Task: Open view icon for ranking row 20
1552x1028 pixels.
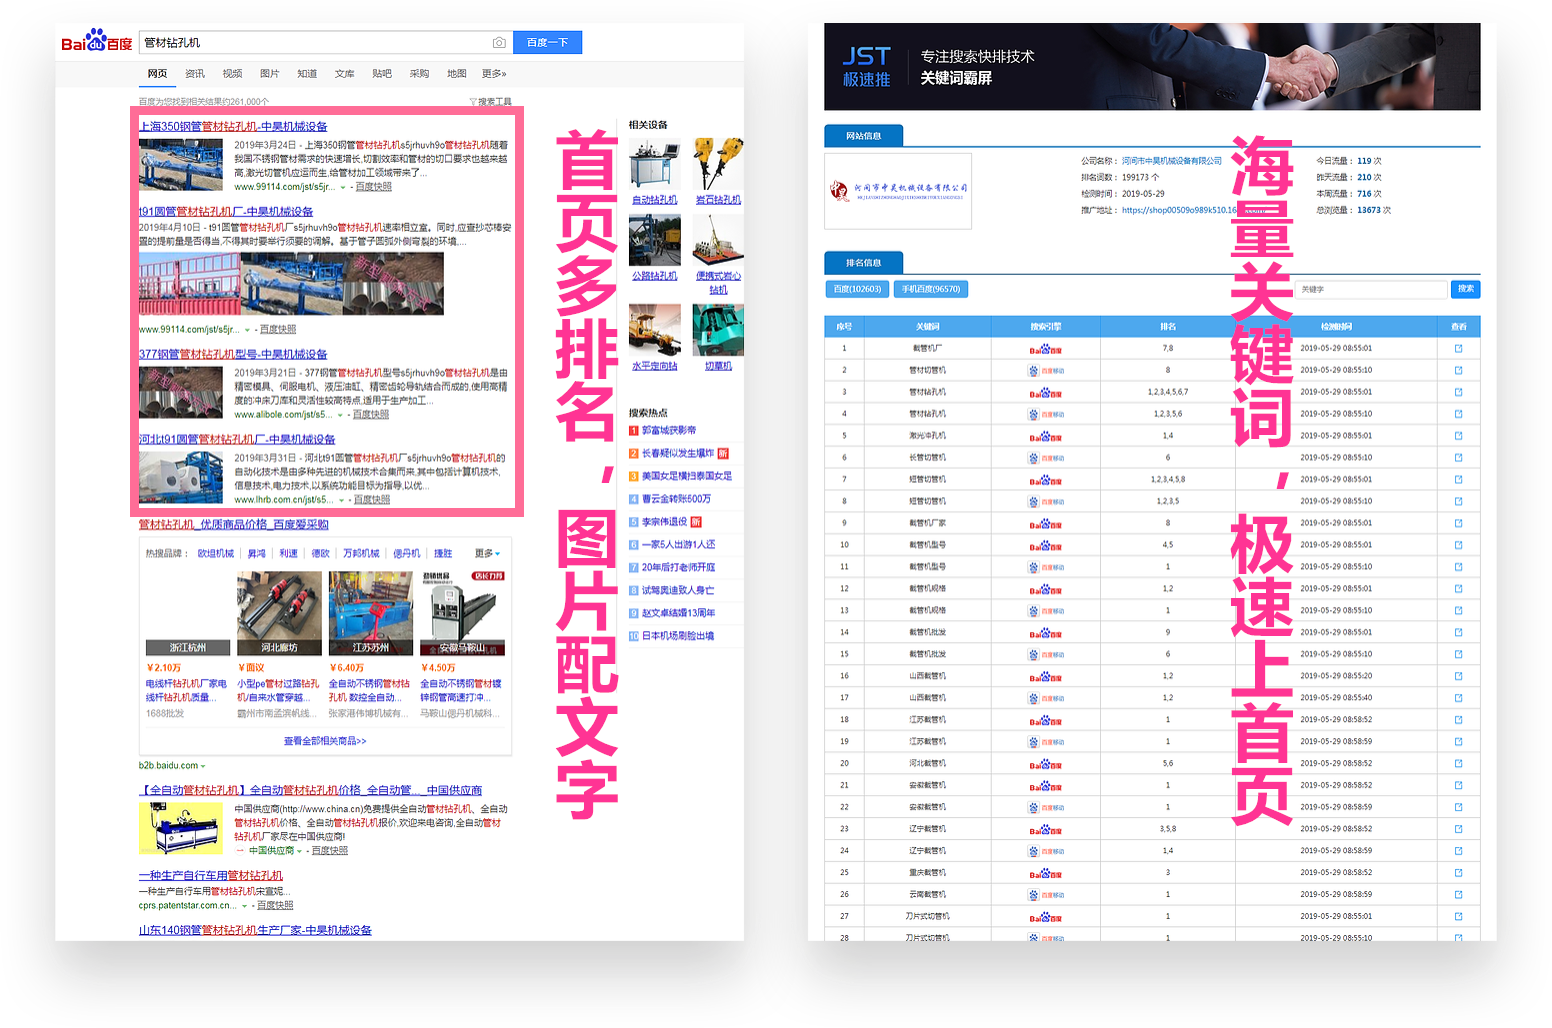Action: click(1458, 763)
